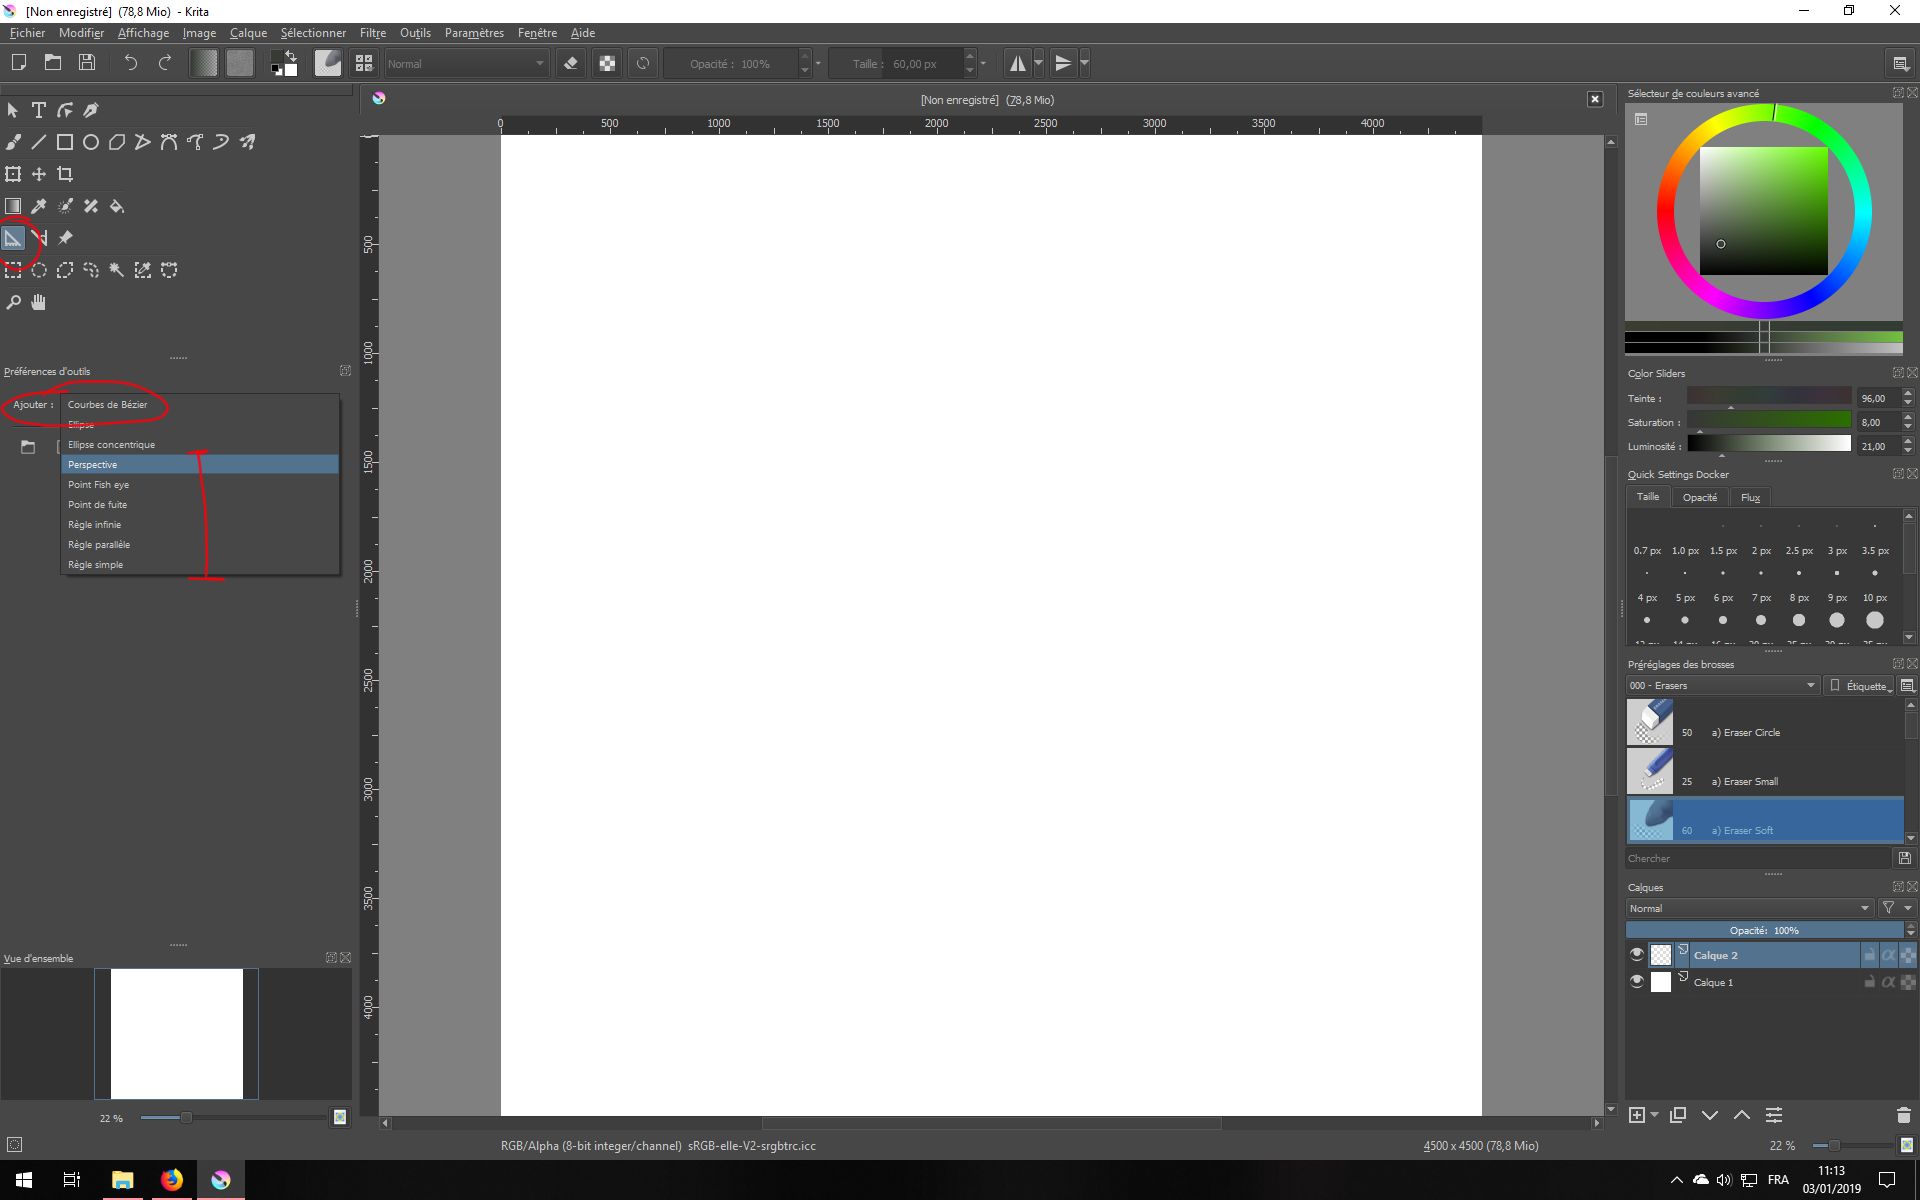The width and height of the screenshot is (1920, 1200).
Task: Select the Crop tool
Action: (65, 174)
